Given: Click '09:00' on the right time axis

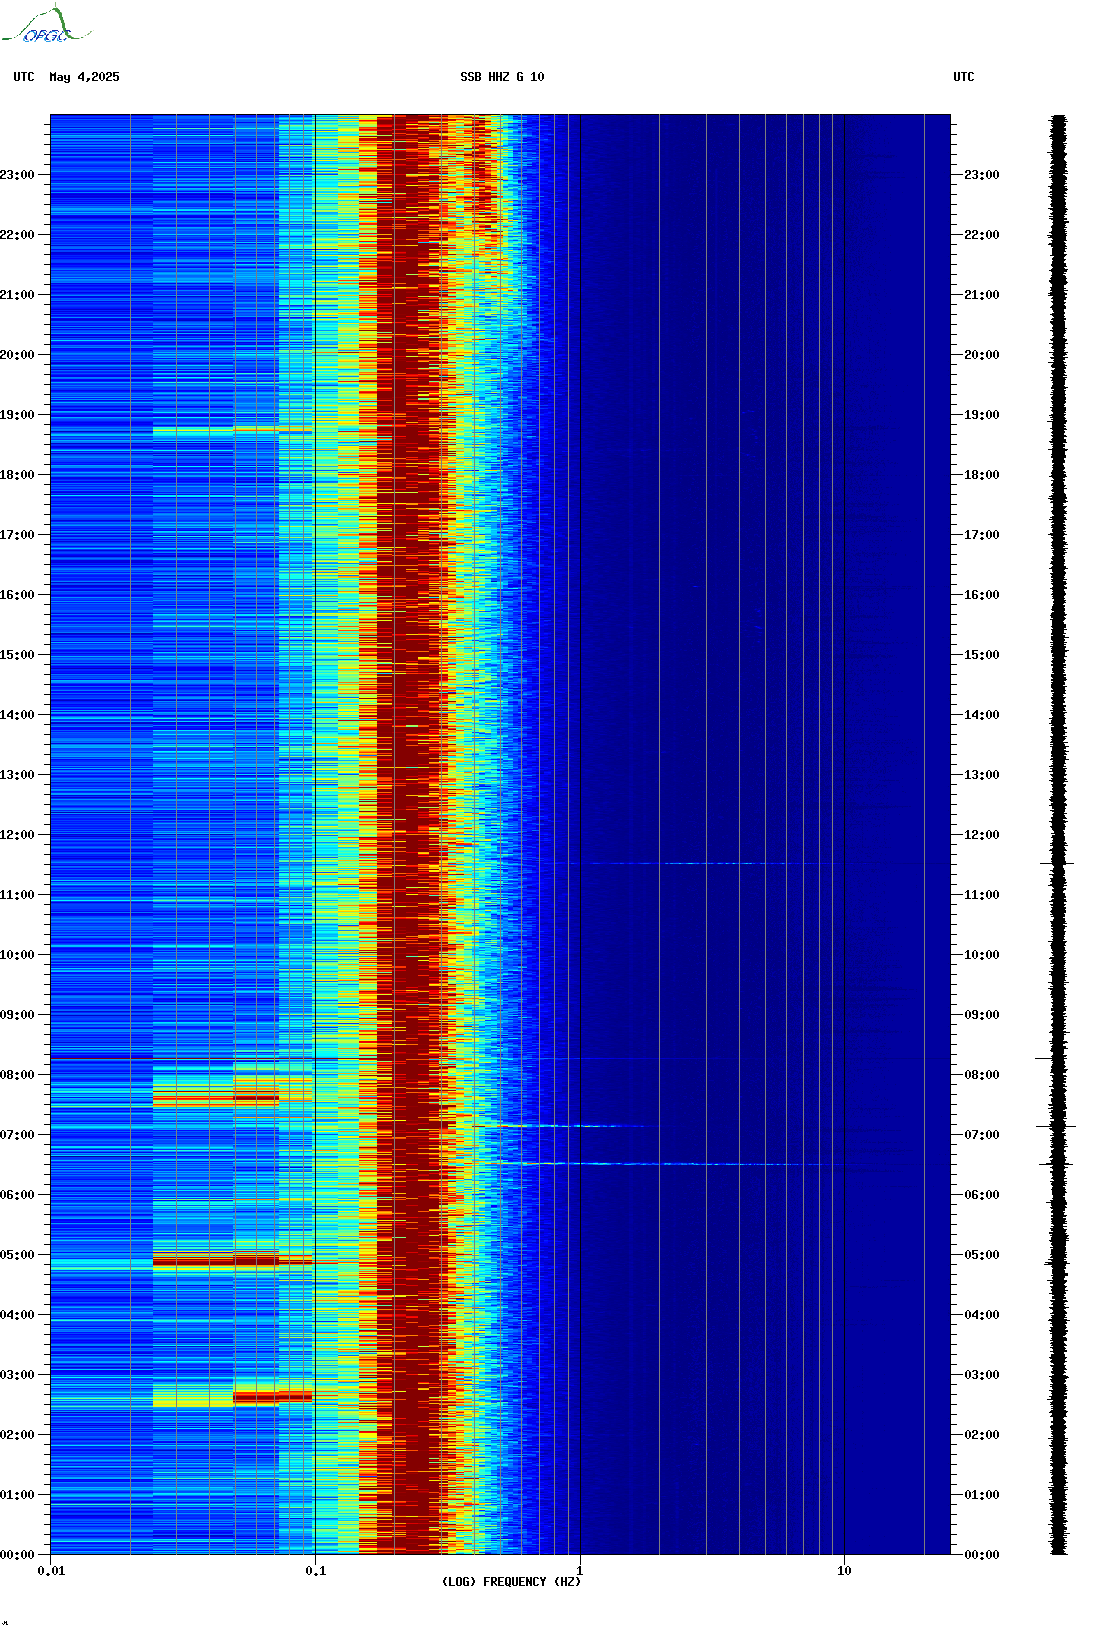Looking at the screenshot, I should [x=981, y=1015].
